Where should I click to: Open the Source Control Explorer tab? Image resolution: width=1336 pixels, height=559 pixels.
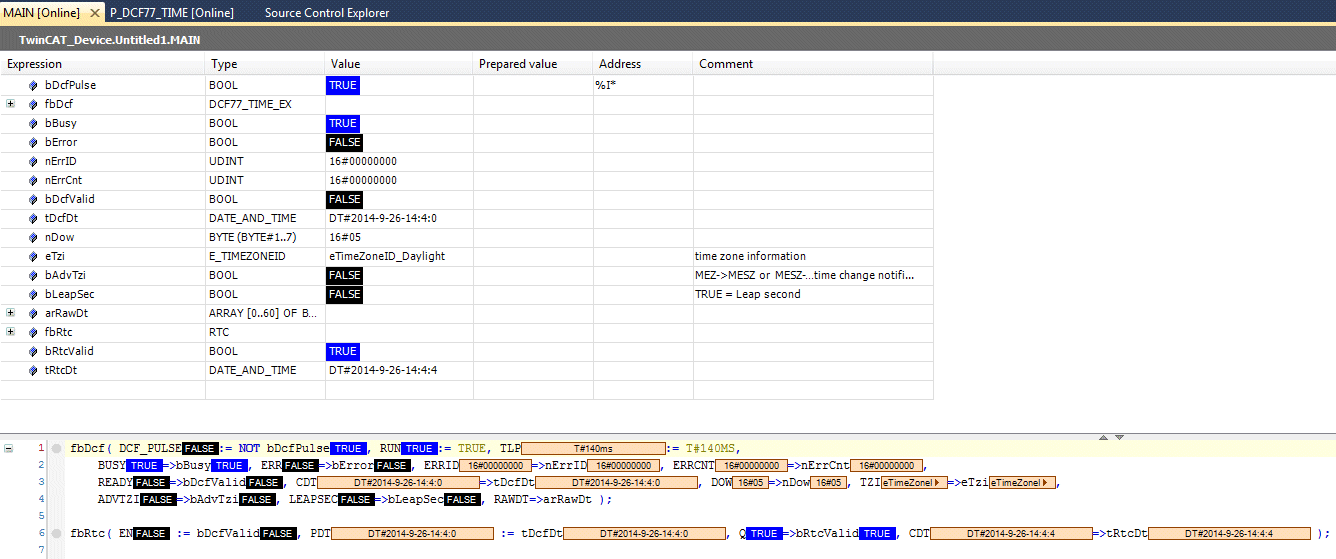[327, 13]
